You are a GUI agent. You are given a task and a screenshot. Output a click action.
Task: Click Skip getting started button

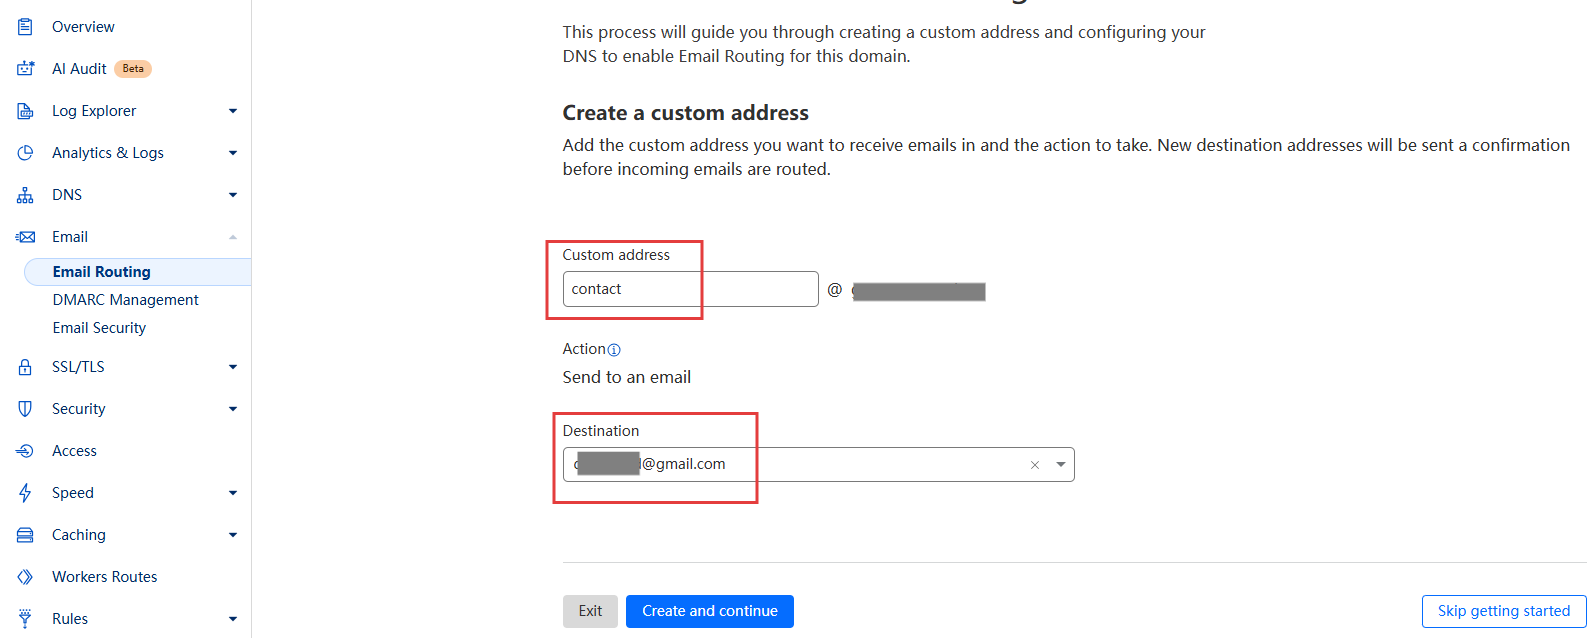1503,611
